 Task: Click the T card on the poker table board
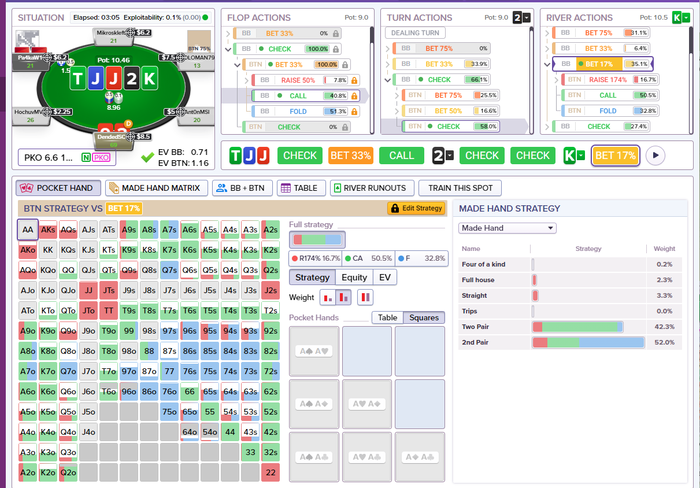click(78, 79)
